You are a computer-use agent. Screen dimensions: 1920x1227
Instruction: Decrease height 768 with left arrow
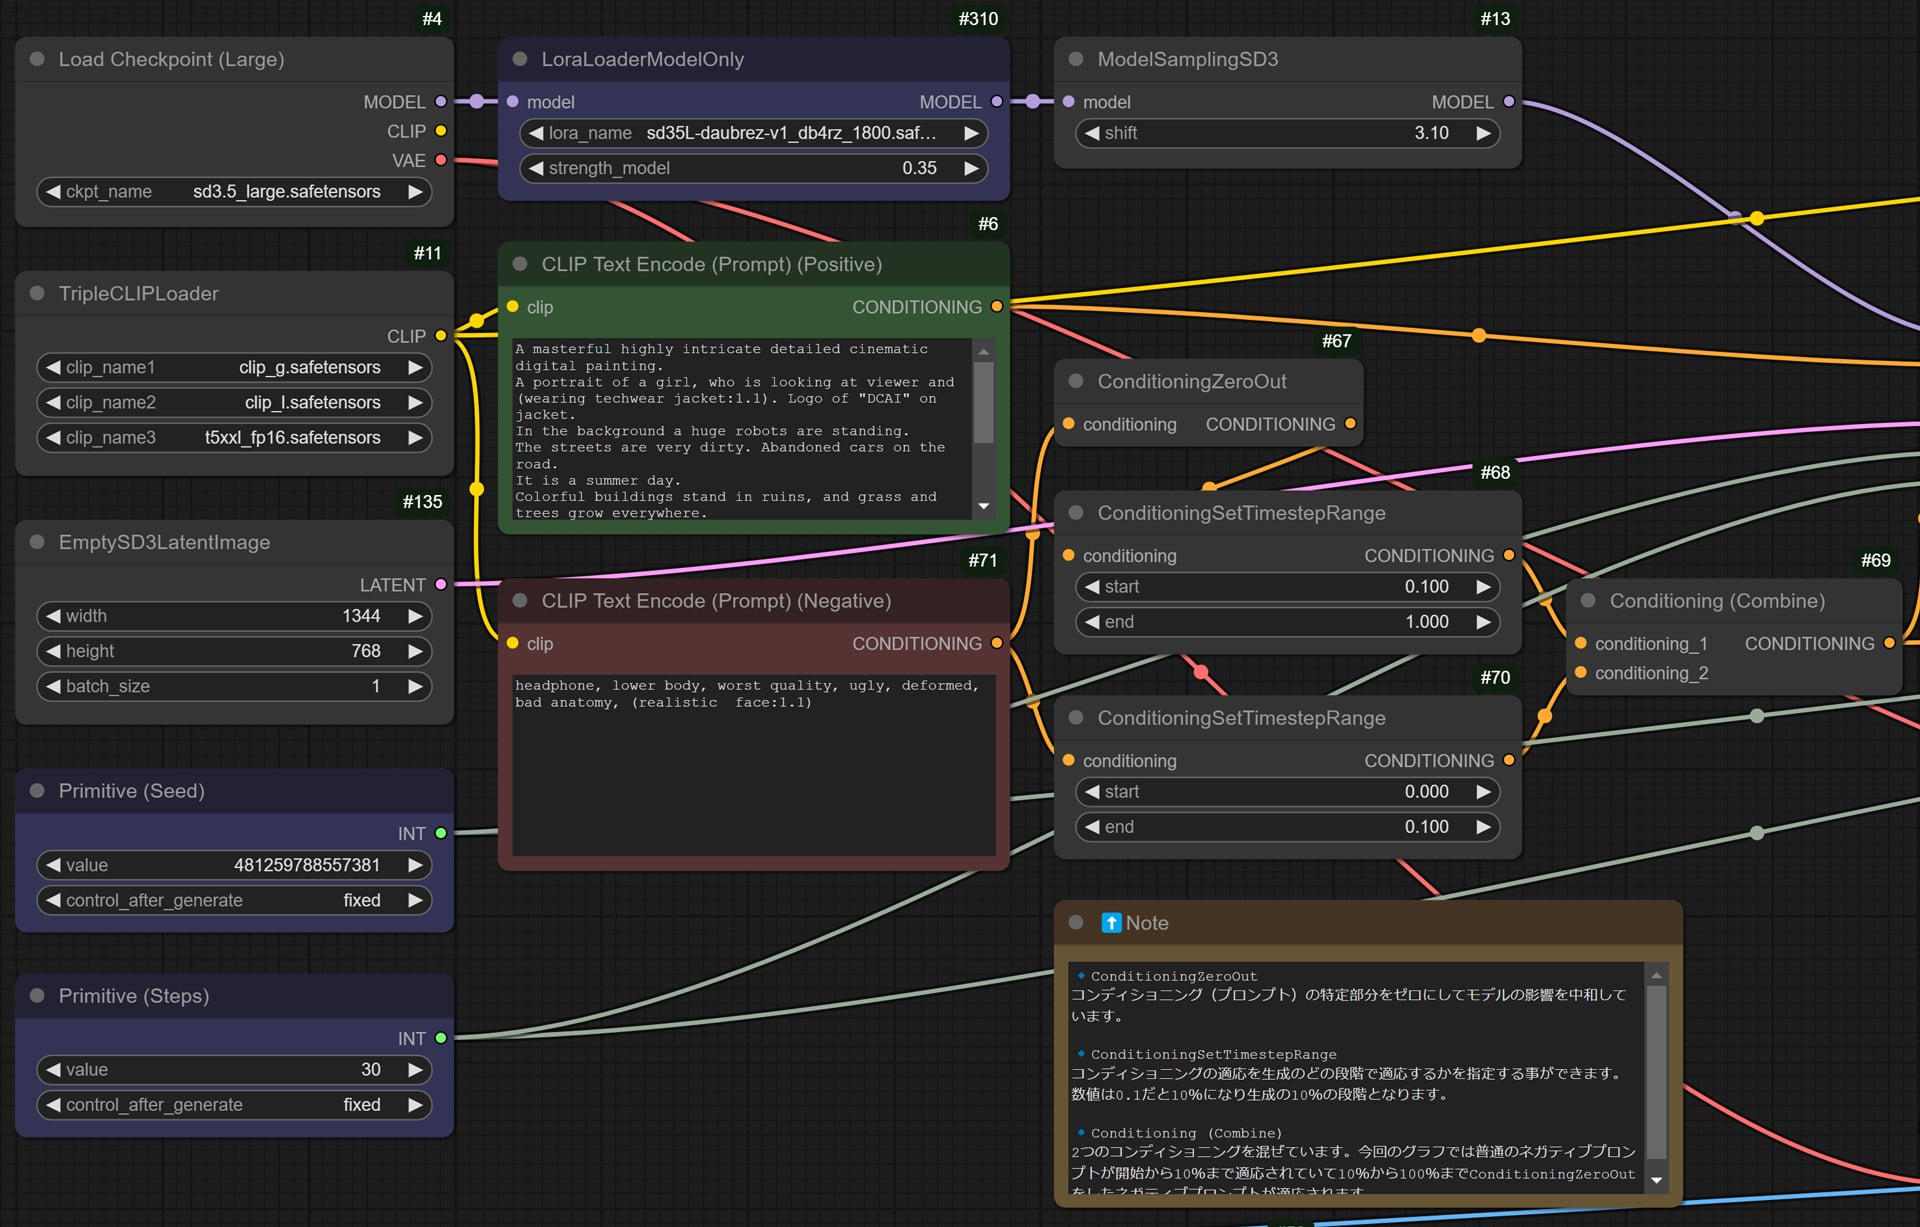point(53,651)
